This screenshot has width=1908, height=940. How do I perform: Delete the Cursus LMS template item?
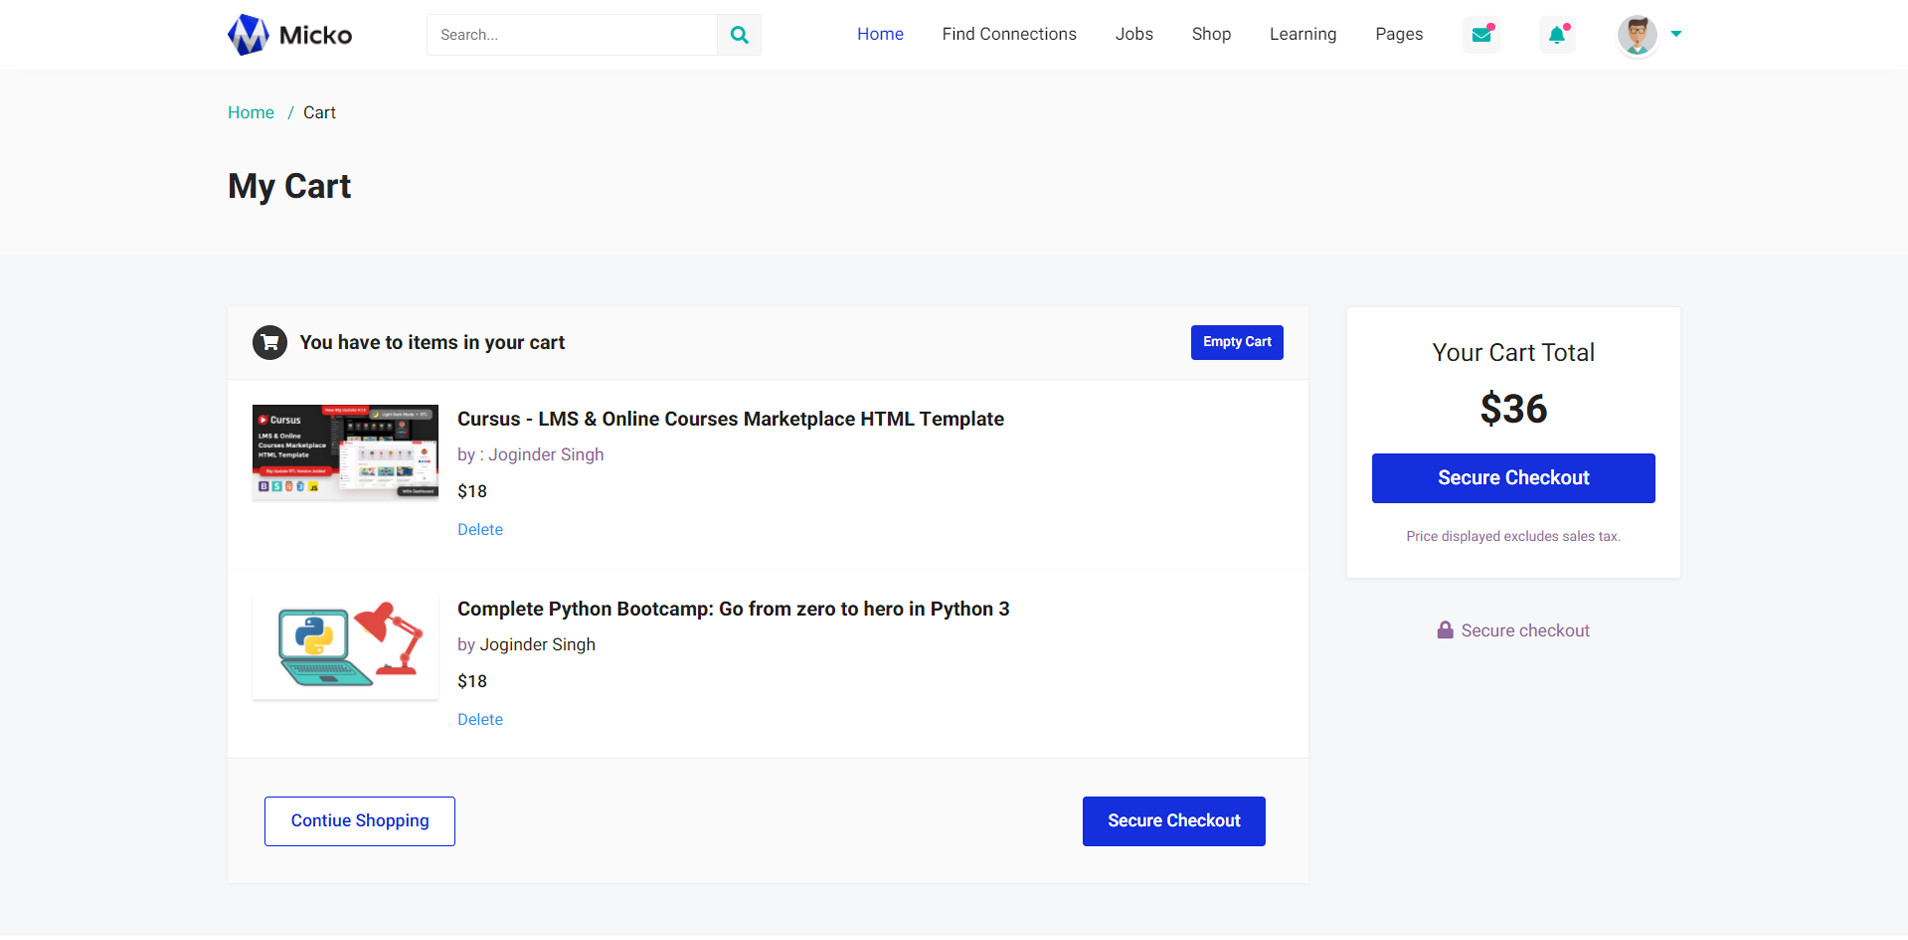click(x=480, y=529)
